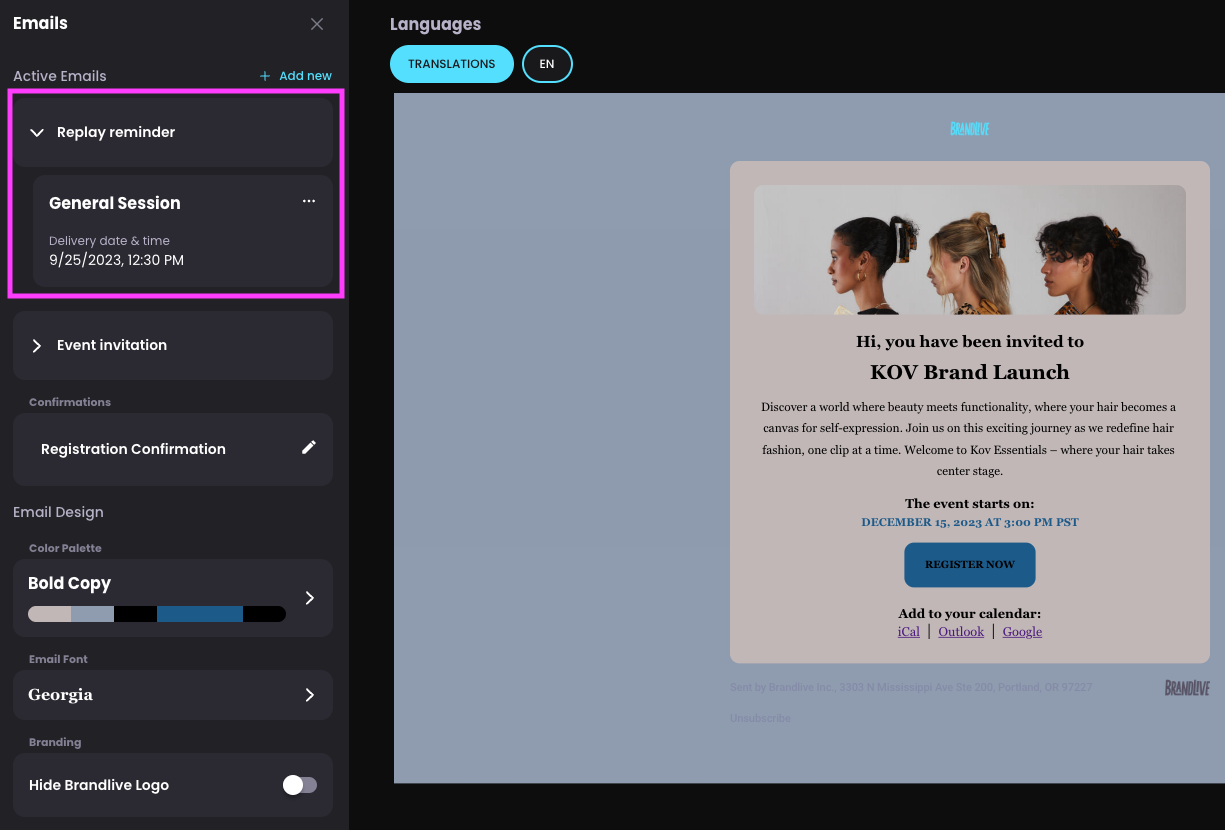The width and height of the screenshot is (1225, 830).
Task: Expand the Event invitation section
Action: point(37,345)
